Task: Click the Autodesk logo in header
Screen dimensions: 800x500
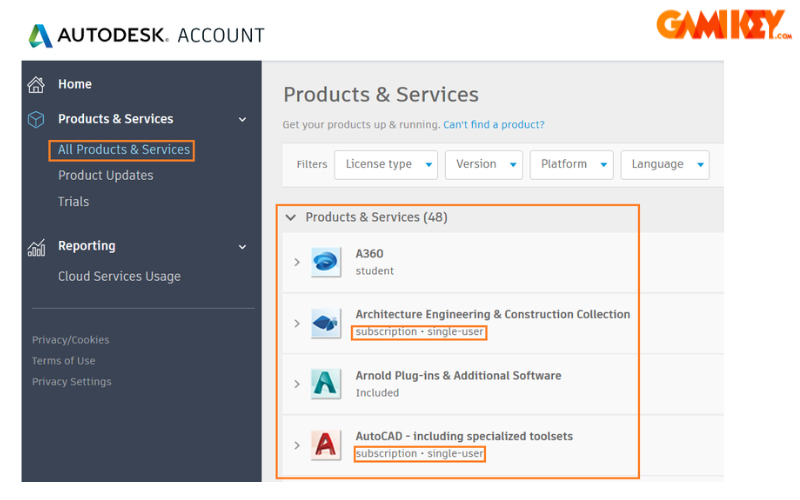Action: click(40, 36)
